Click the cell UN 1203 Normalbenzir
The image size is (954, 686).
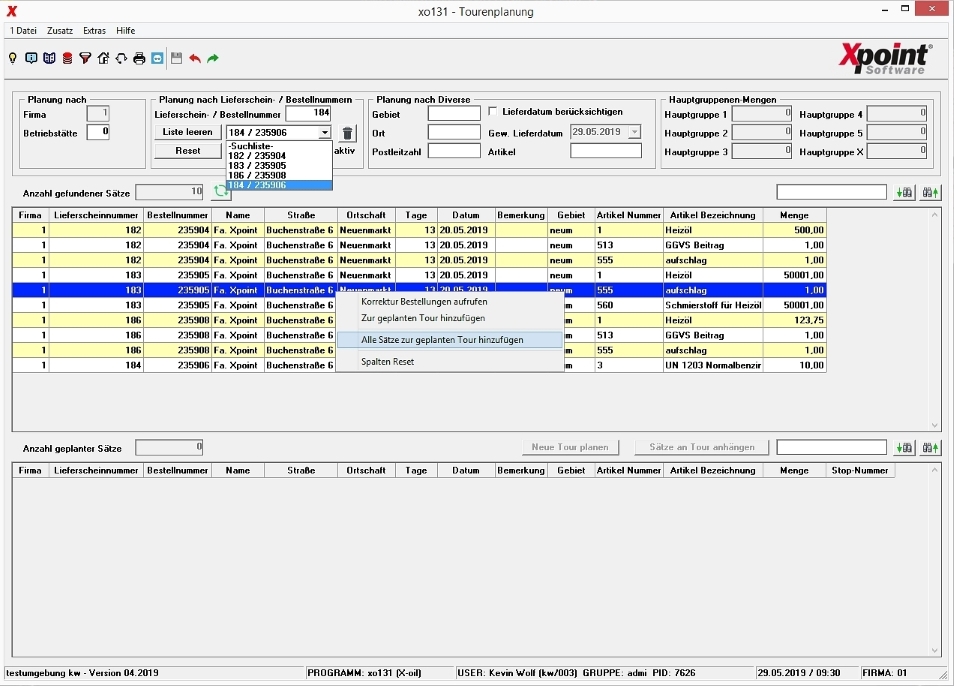pyautogui.click(x=713, y=366)
